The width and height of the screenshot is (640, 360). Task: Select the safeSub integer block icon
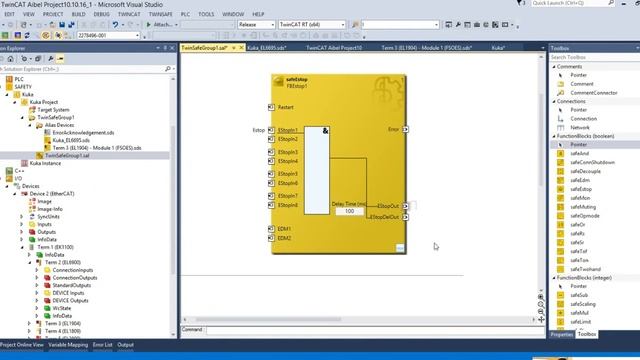pyautogui.click(x=560, y=295)
